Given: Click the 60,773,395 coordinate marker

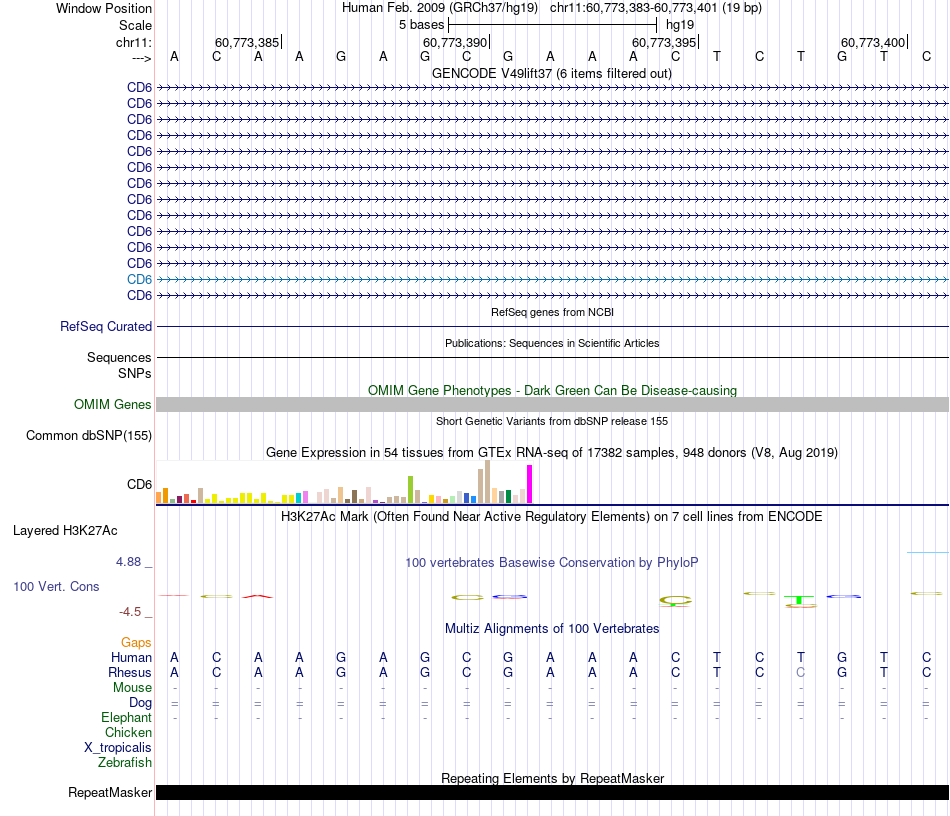Looking at the screenshot, I should 665,42.
